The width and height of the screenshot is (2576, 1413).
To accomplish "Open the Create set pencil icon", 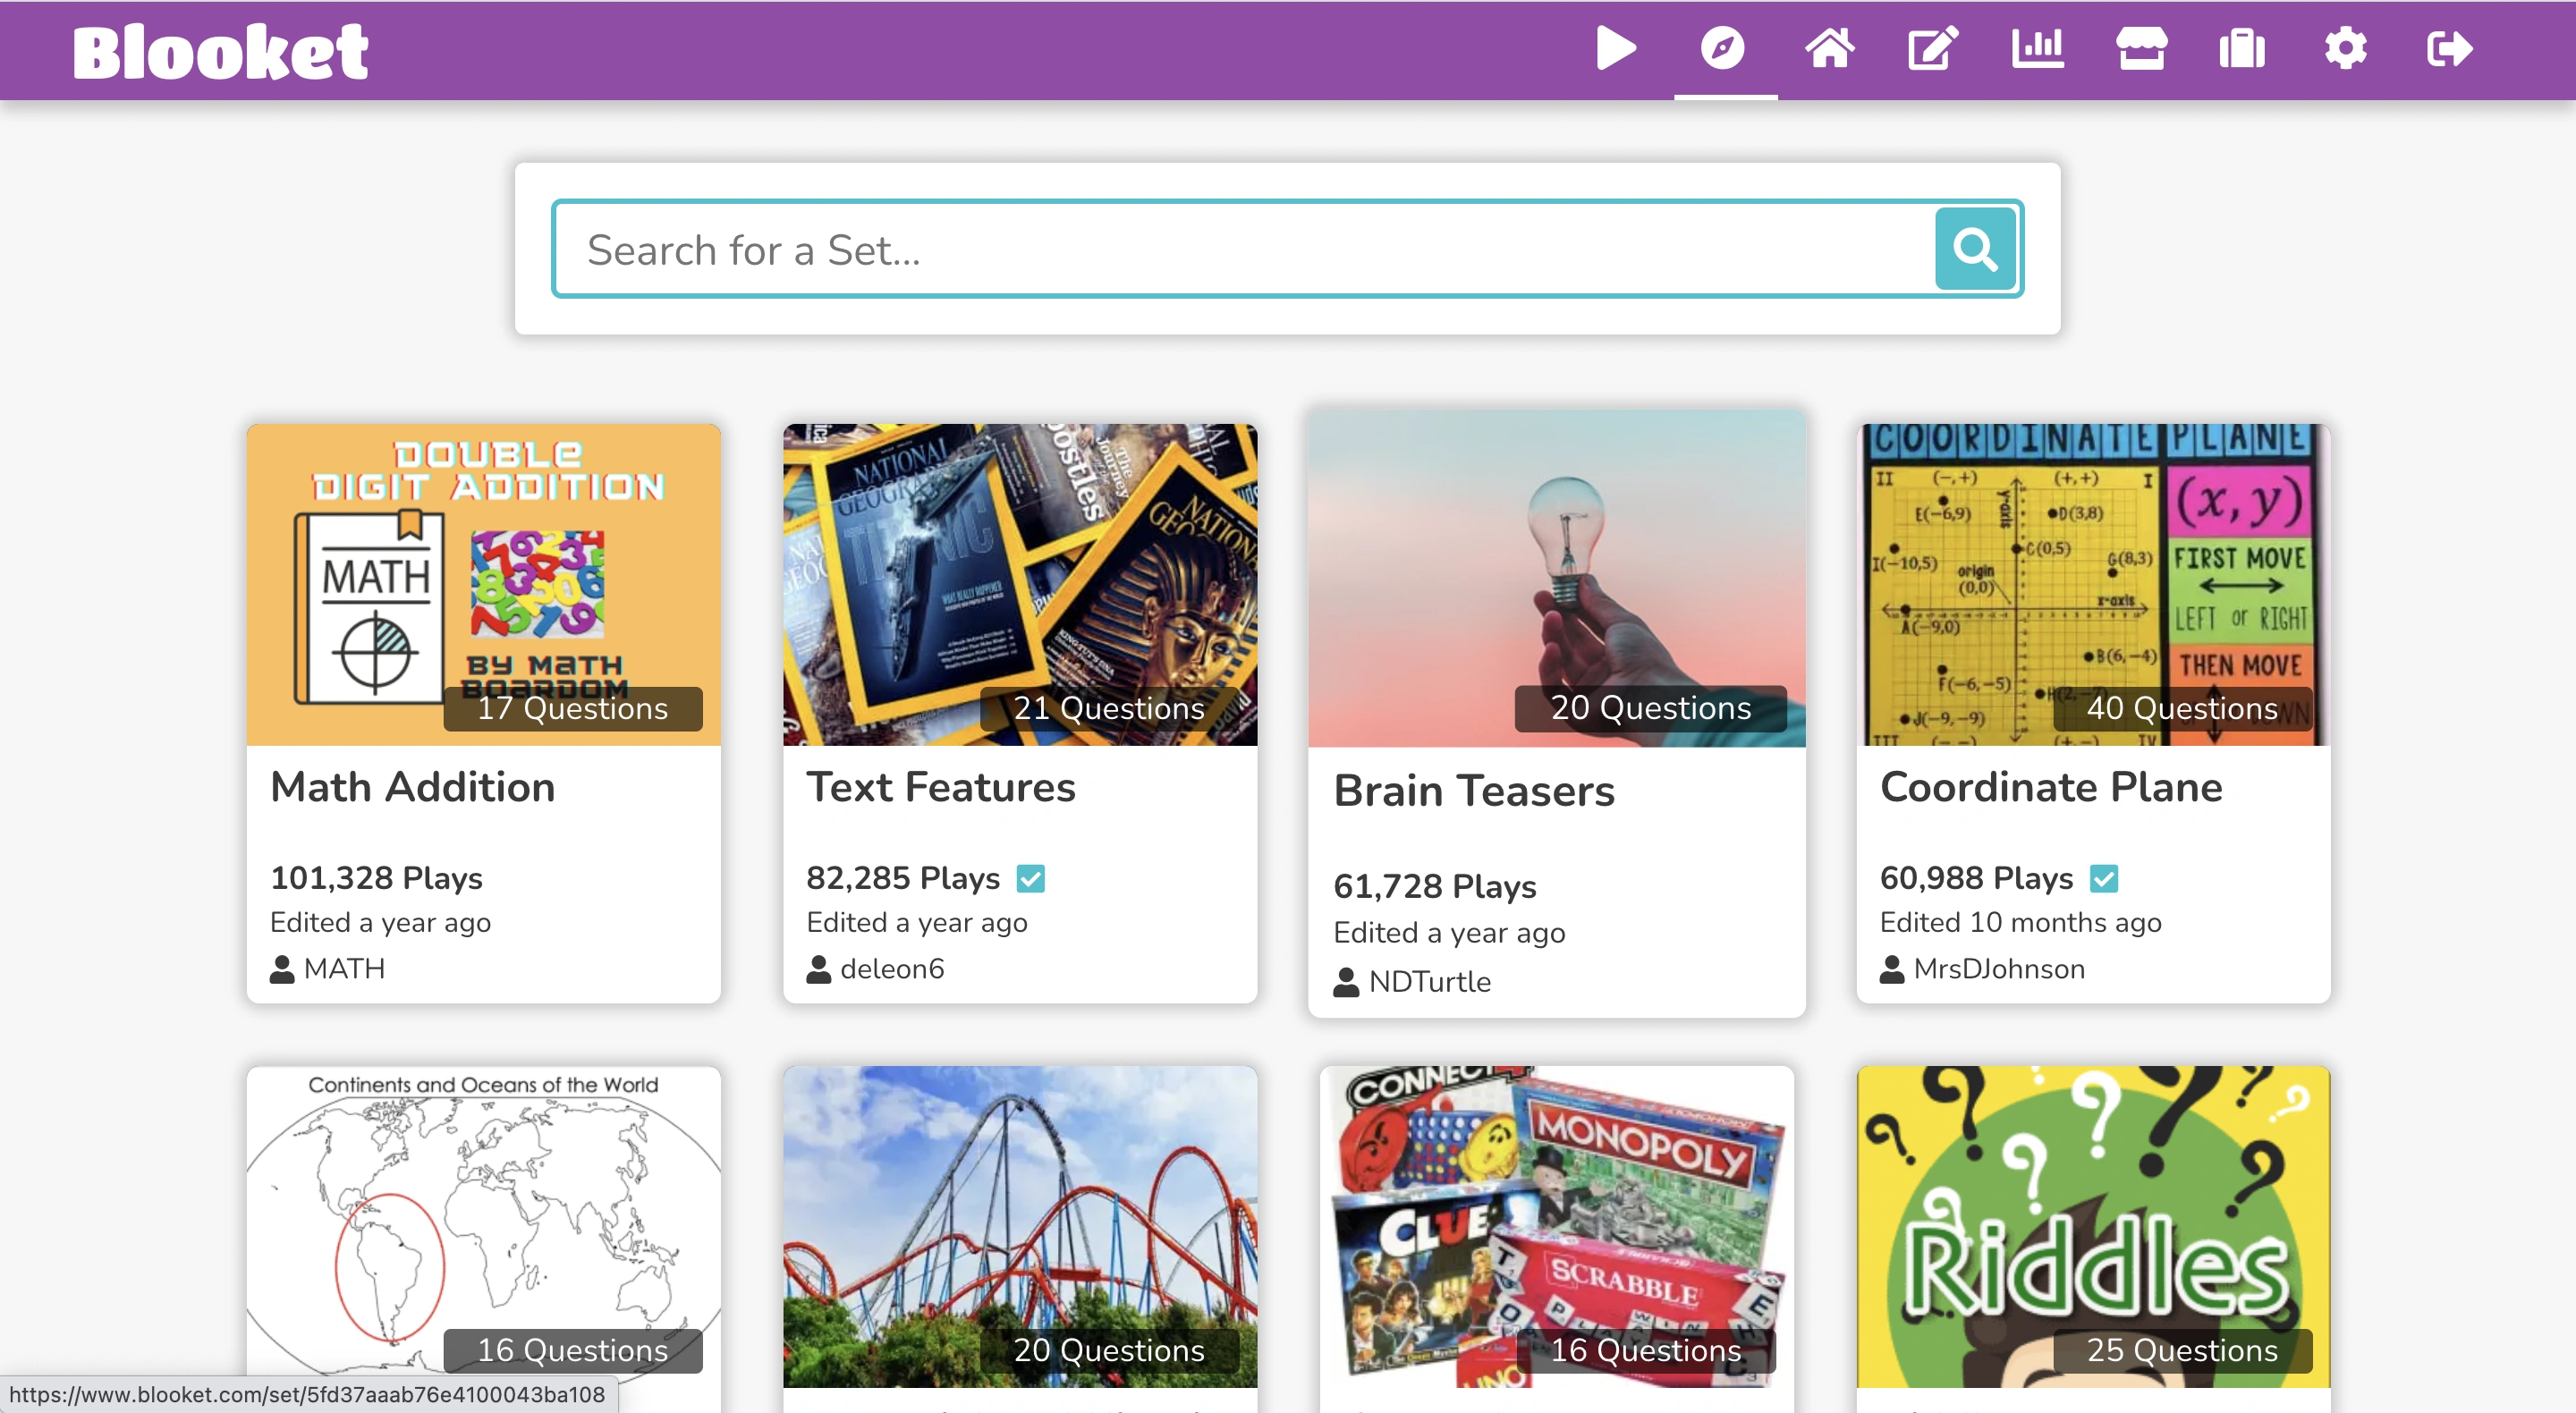I will tap(1932, 49).
